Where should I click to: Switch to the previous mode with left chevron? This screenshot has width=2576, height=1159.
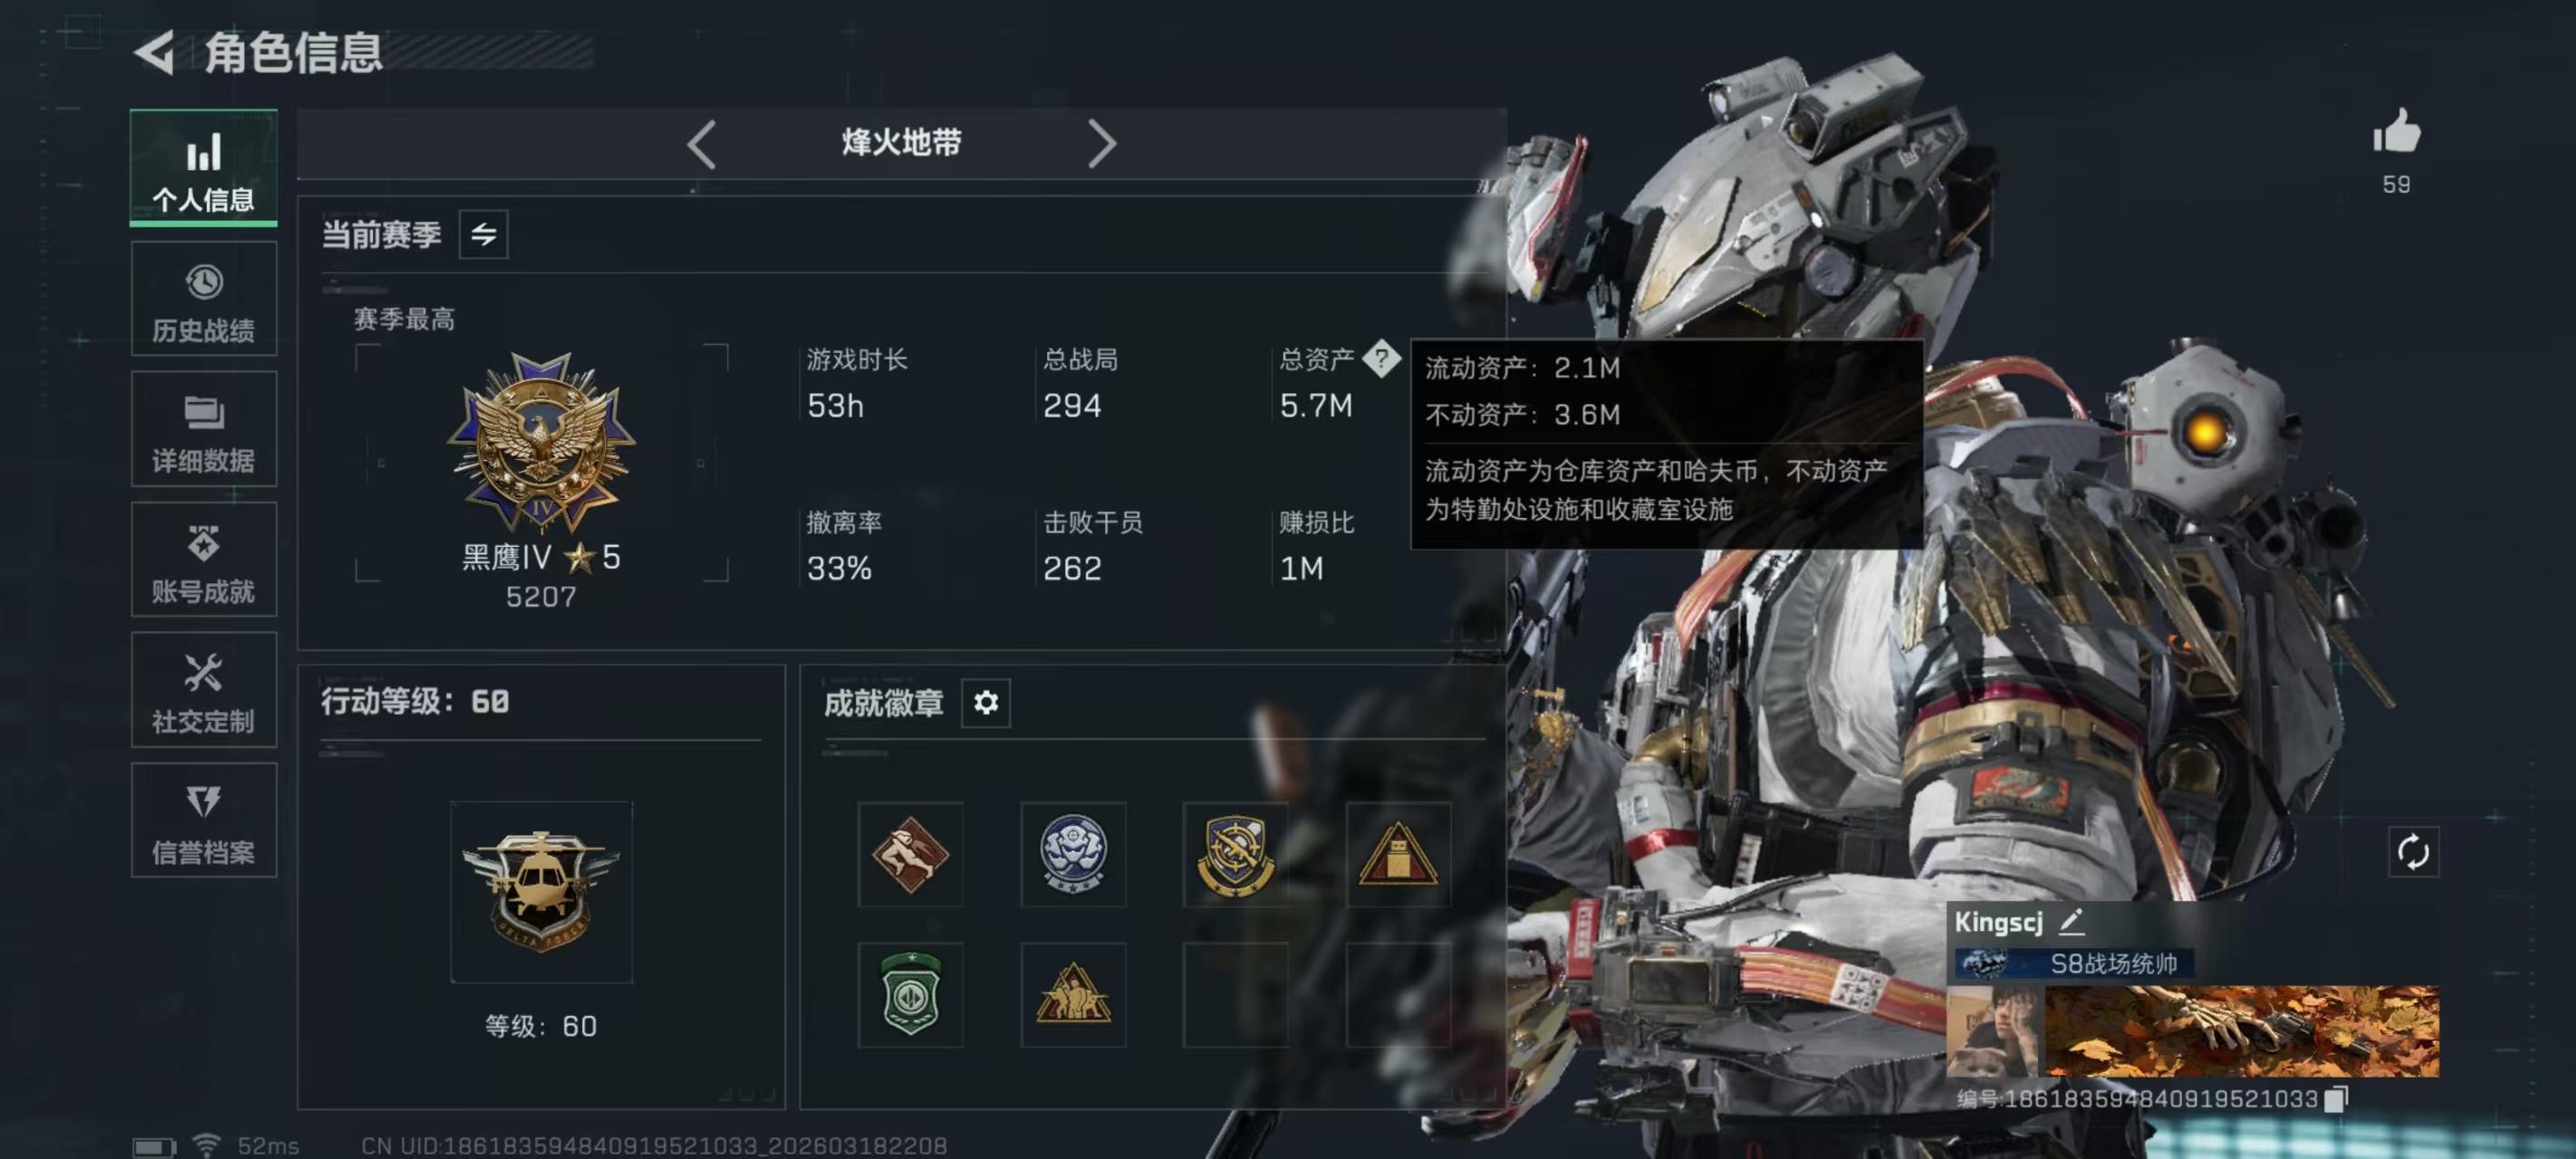tap(702, 144)
